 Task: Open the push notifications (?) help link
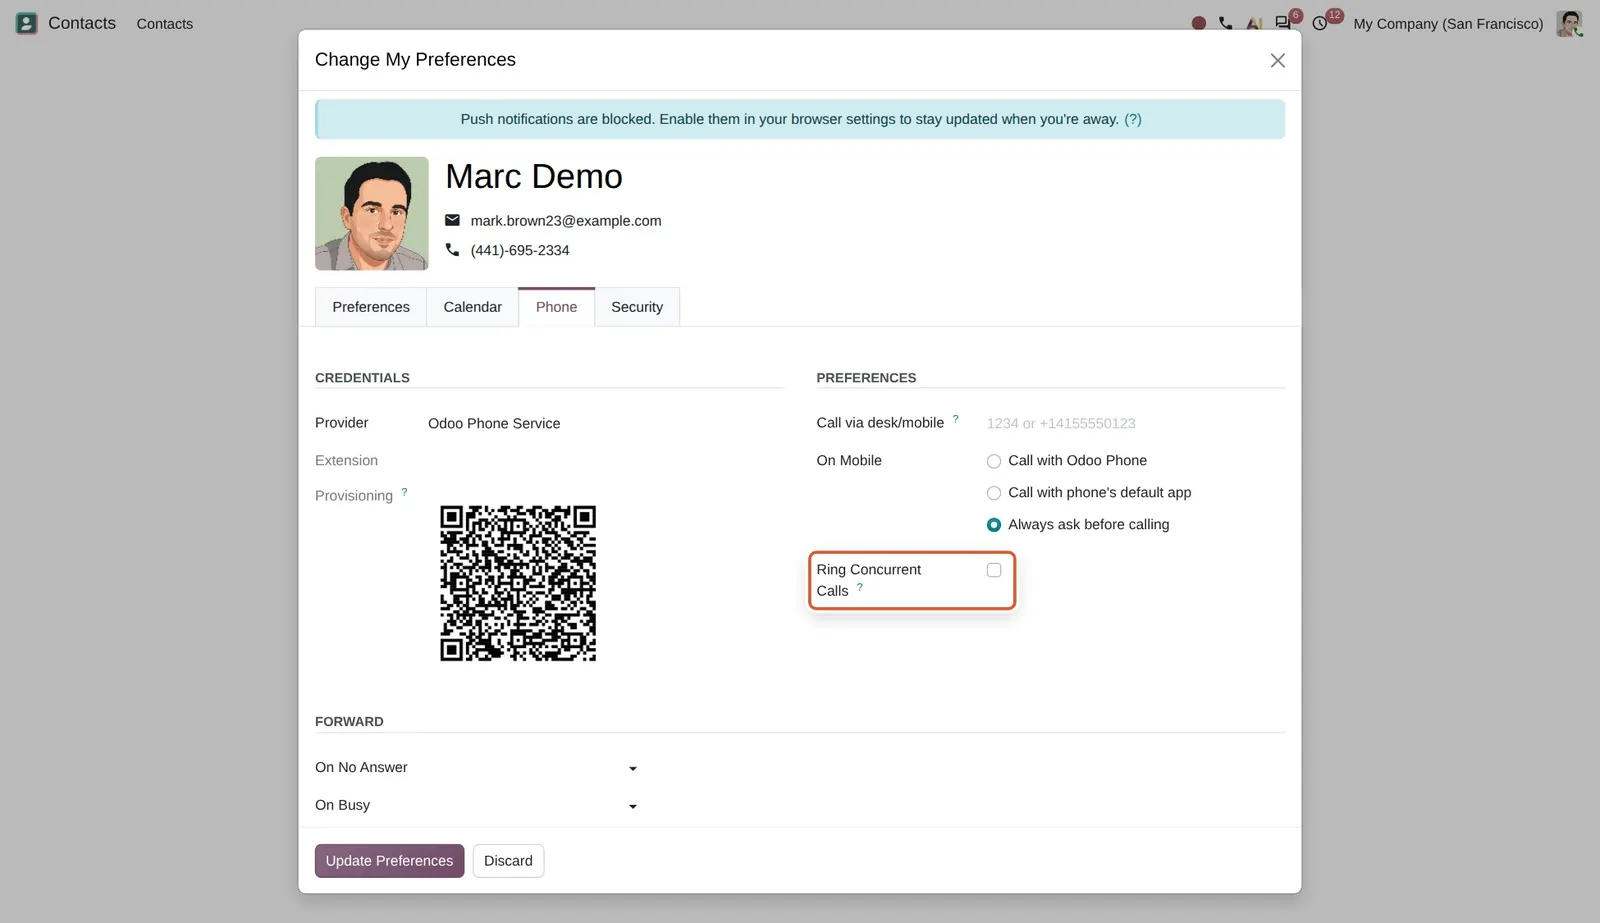click(1132, 119)
